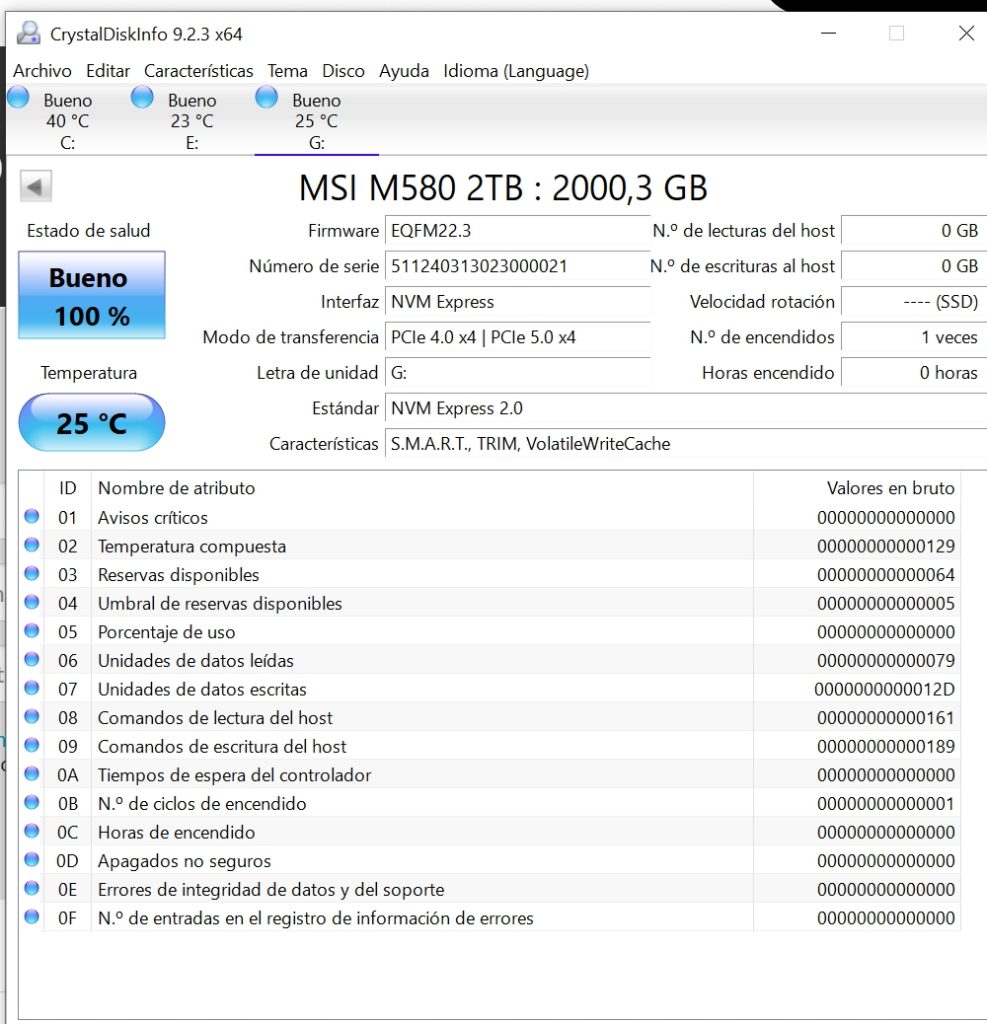
Task: Select the Apagados no seguros attribute name
Action: tap(184, 861)
